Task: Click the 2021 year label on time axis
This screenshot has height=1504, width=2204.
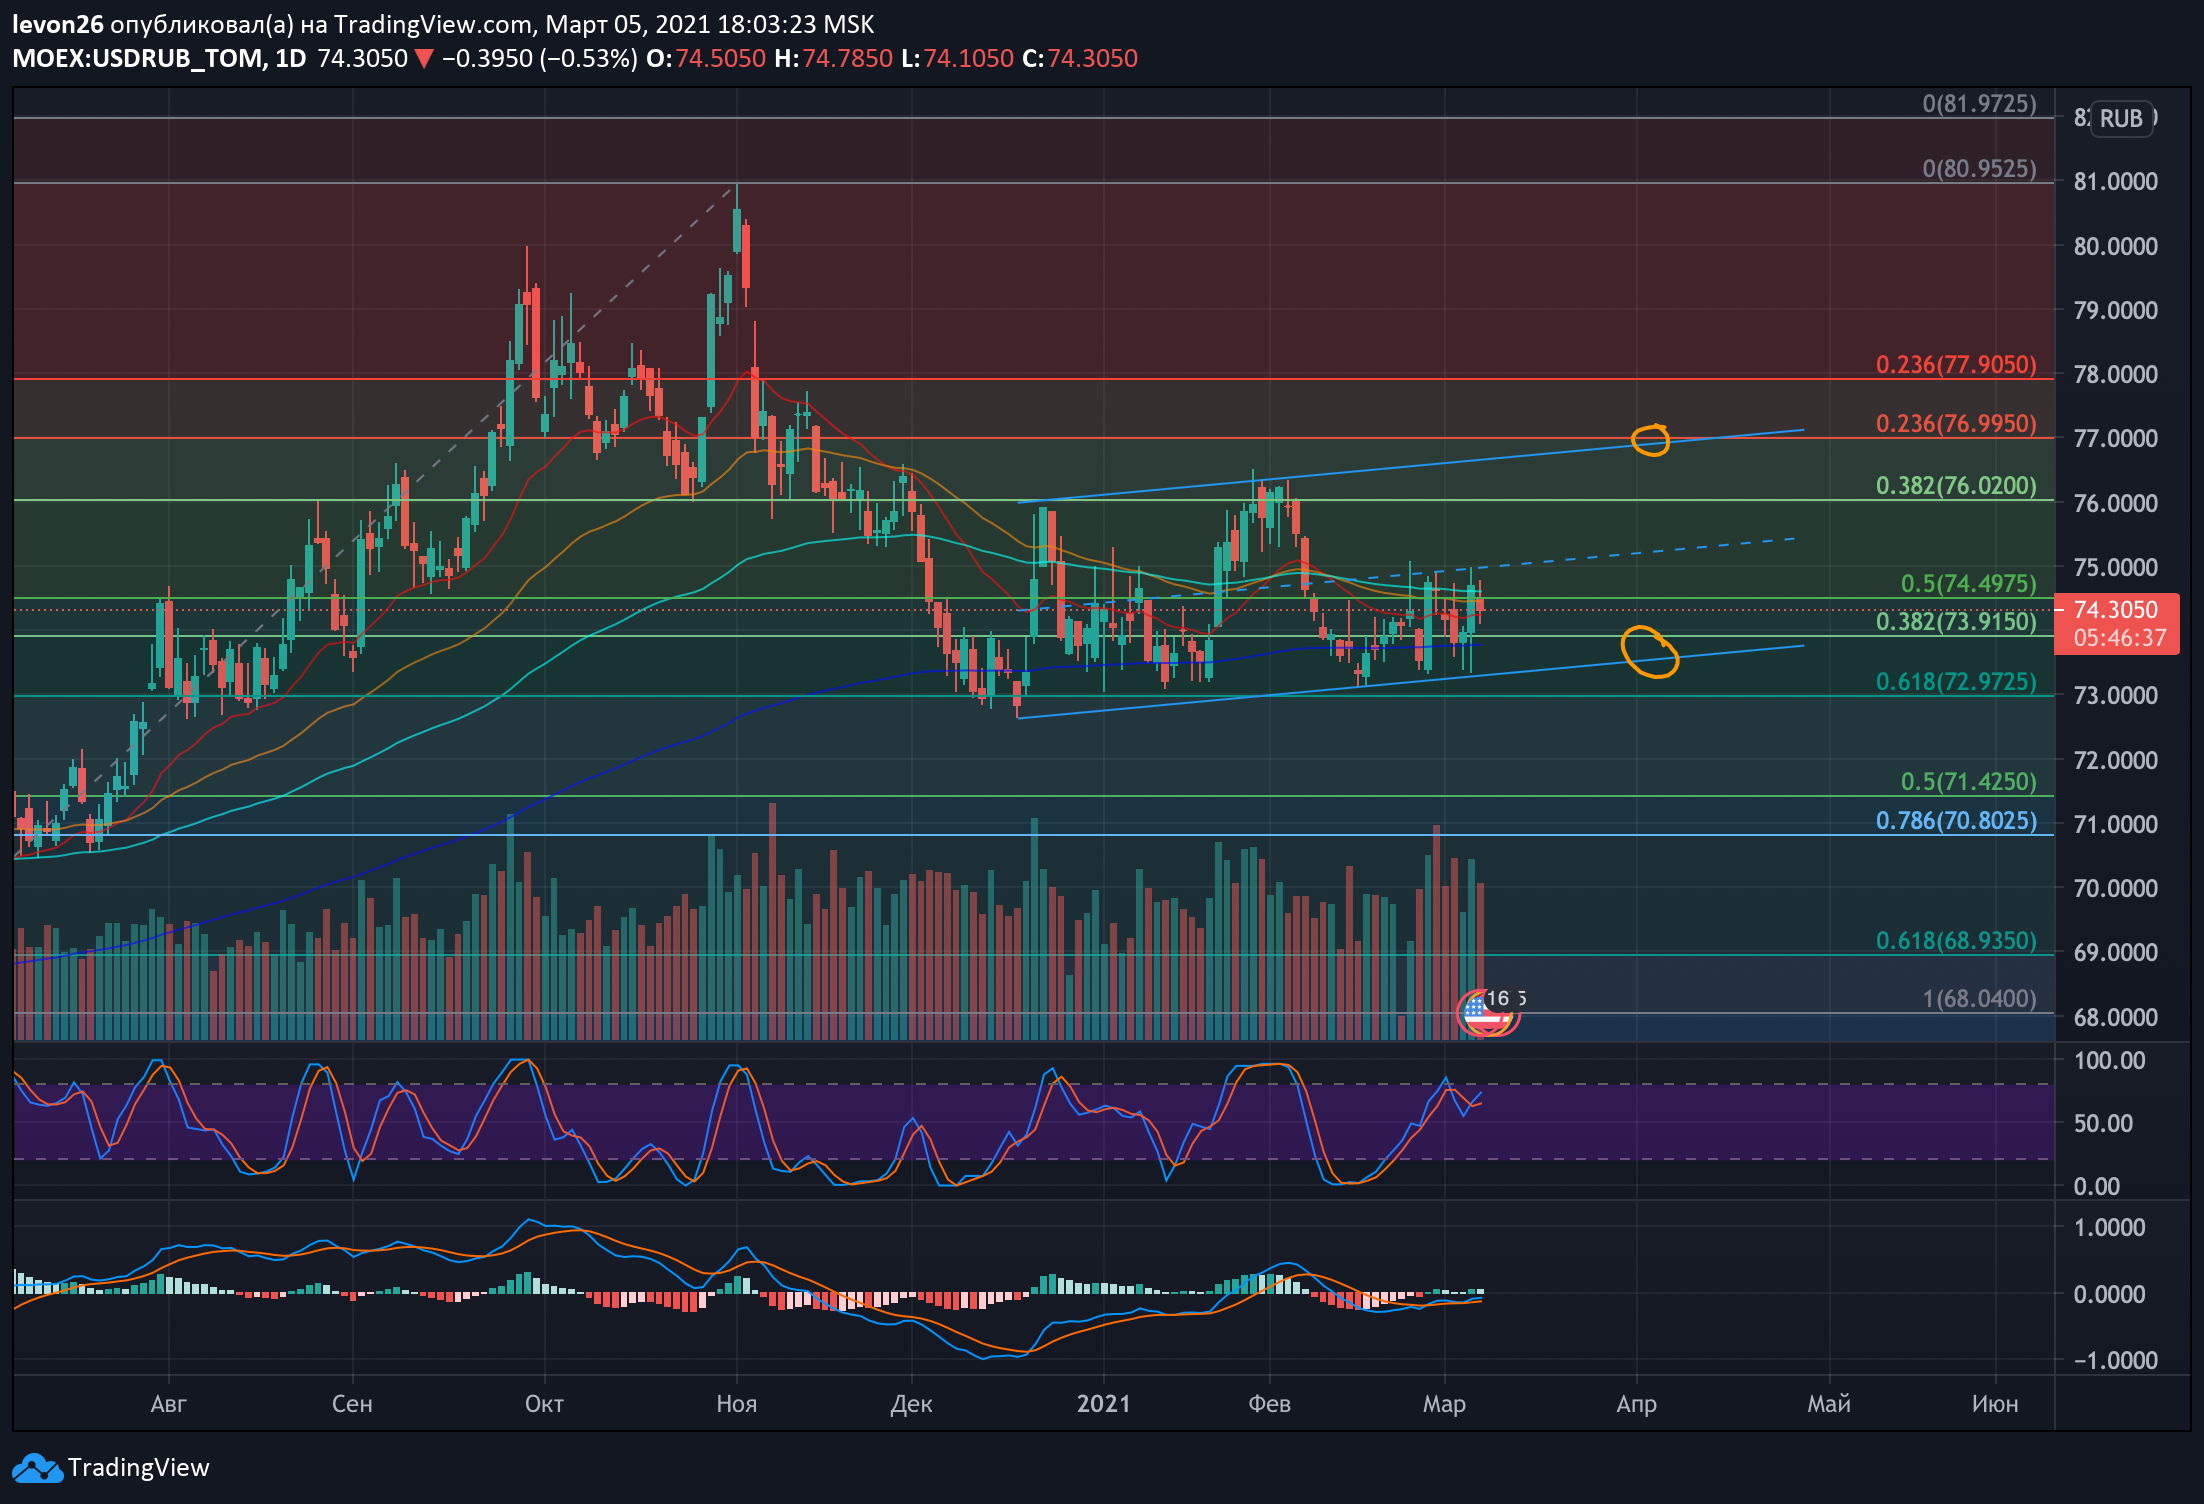Action: pyautogui.click(x=1103, y=1404)
